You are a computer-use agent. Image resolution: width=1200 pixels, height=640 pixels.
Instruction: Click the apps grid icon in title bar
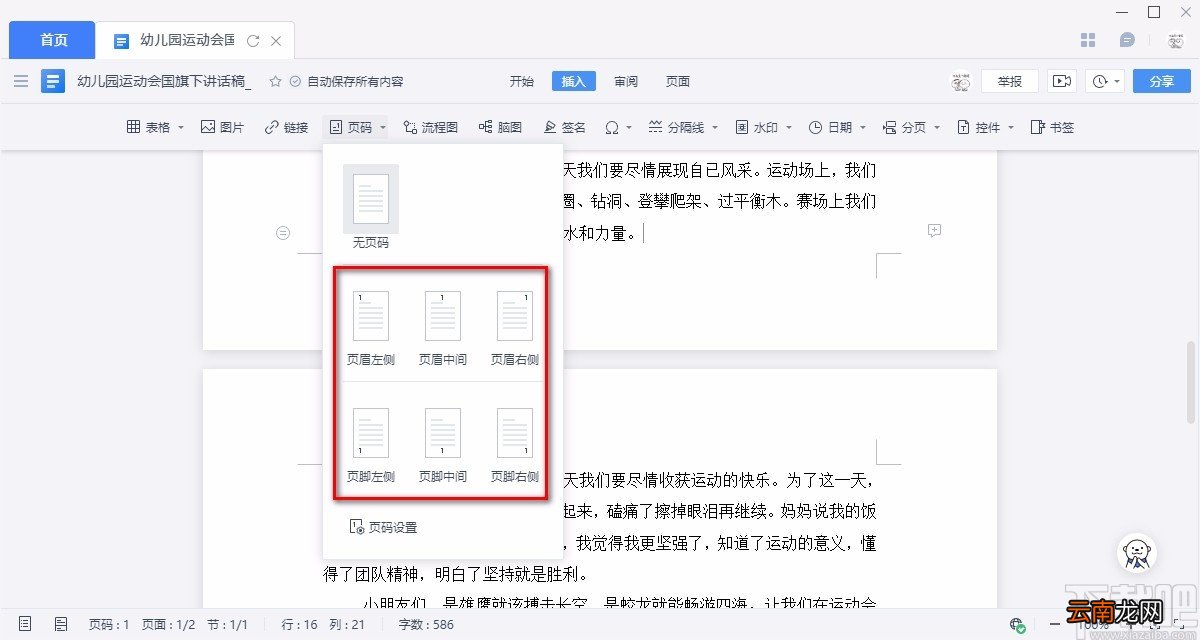coord(1089,40)
